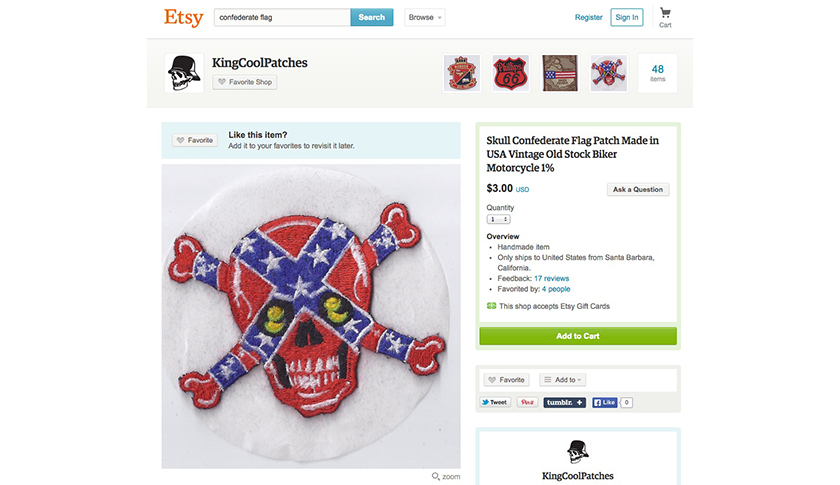The height and width of the screenshot is (485, 840).
Task: Click the Facebook Like button
Action: click(604, 402)
